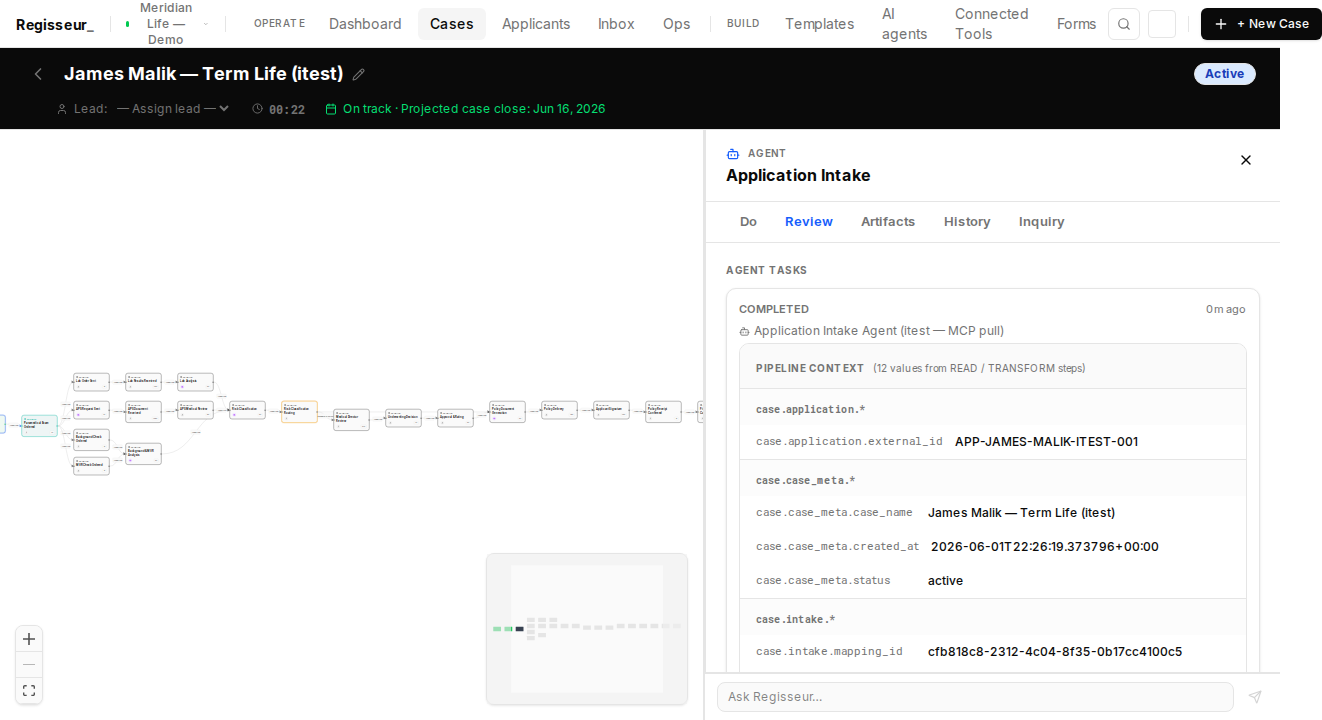1322x720 pixels.
Task: Open search with magnifier icon
Action: click(1124, 24)
